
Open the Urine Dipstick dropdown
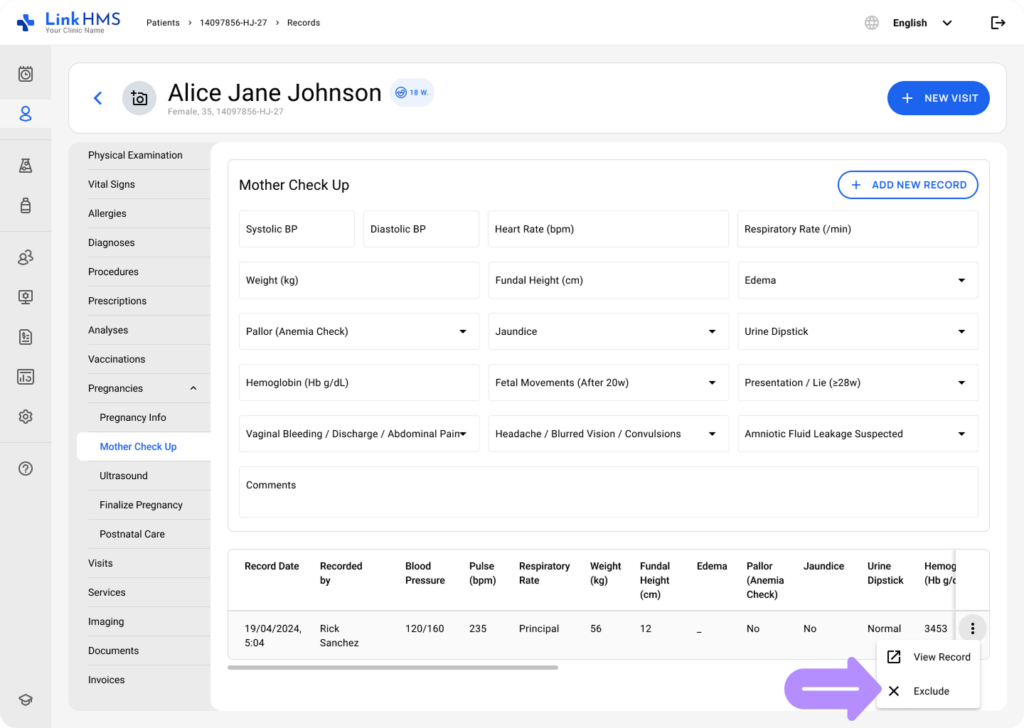click(857, 332)
